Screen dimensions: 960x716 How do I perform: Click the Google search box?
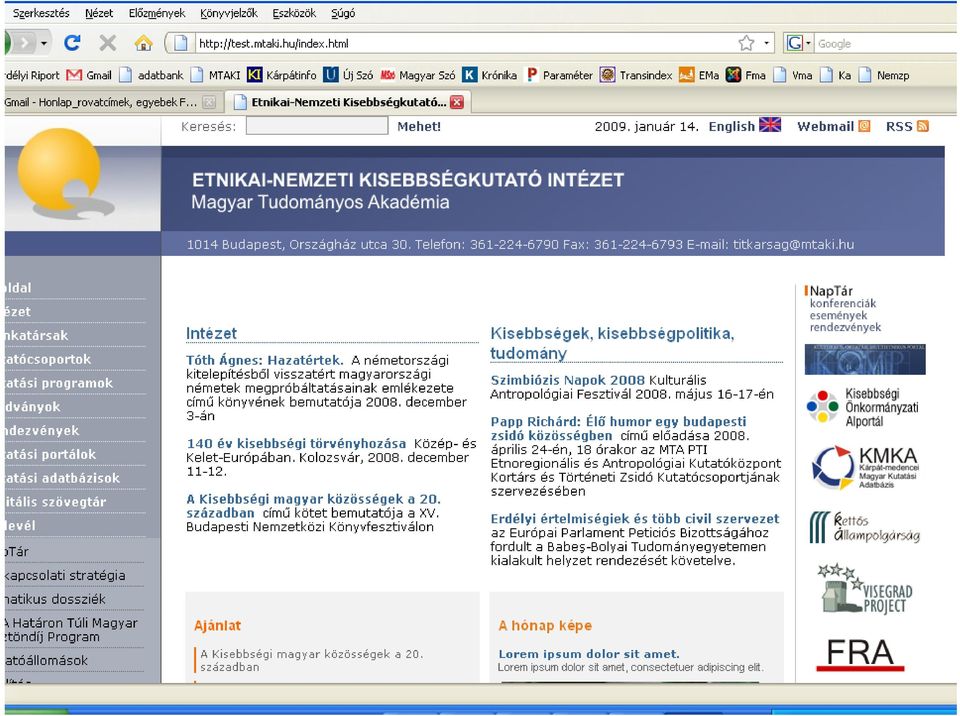887,43
